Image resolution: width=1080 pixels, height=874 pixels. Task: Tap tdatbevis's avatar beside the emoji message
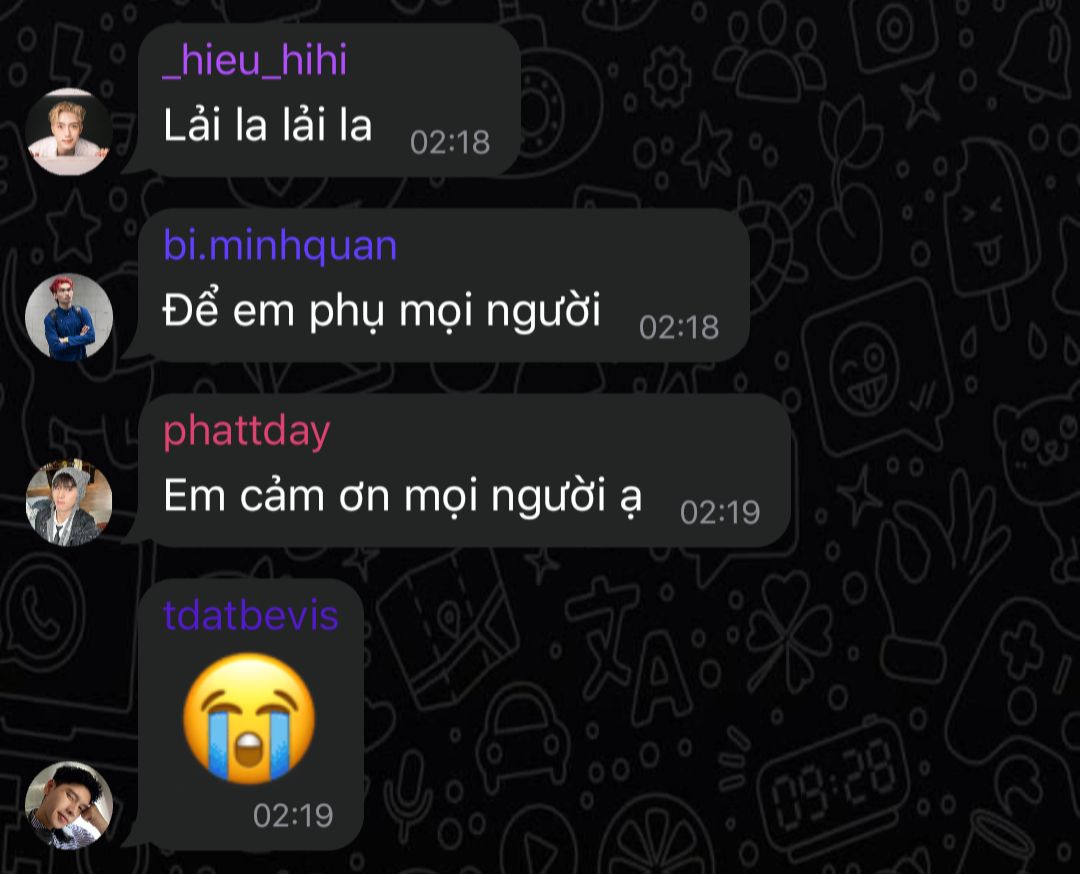tap(69, 804)
